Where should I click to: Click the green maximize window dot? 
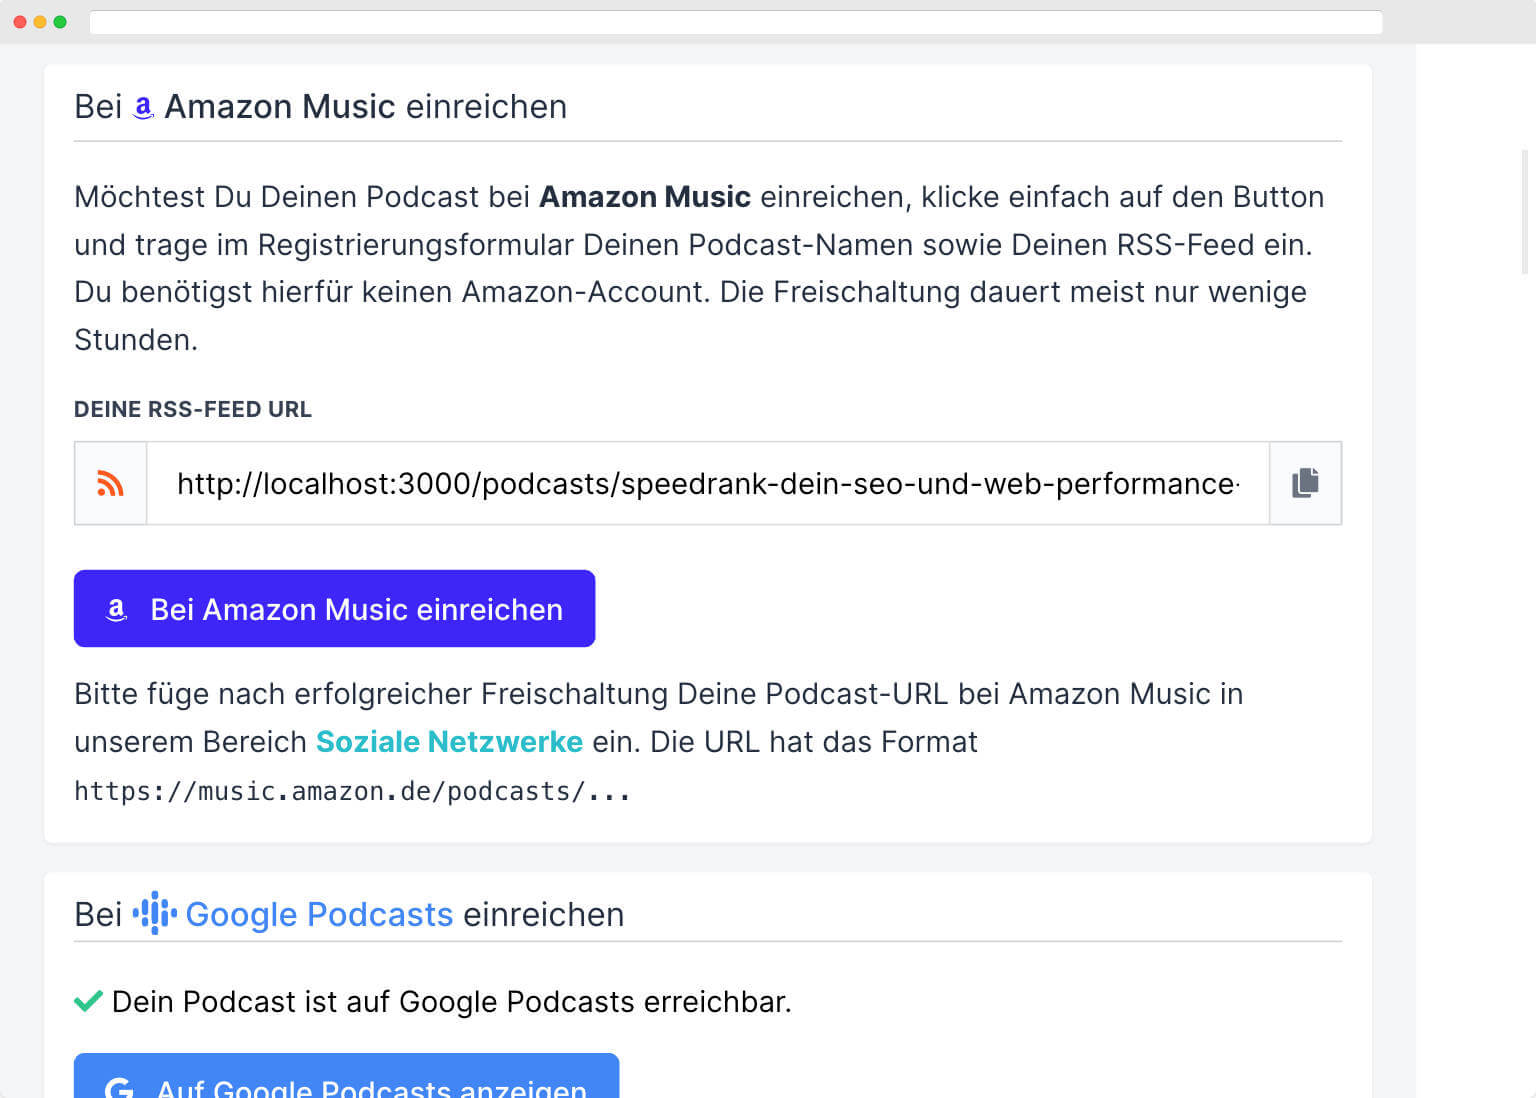[60, 22]
